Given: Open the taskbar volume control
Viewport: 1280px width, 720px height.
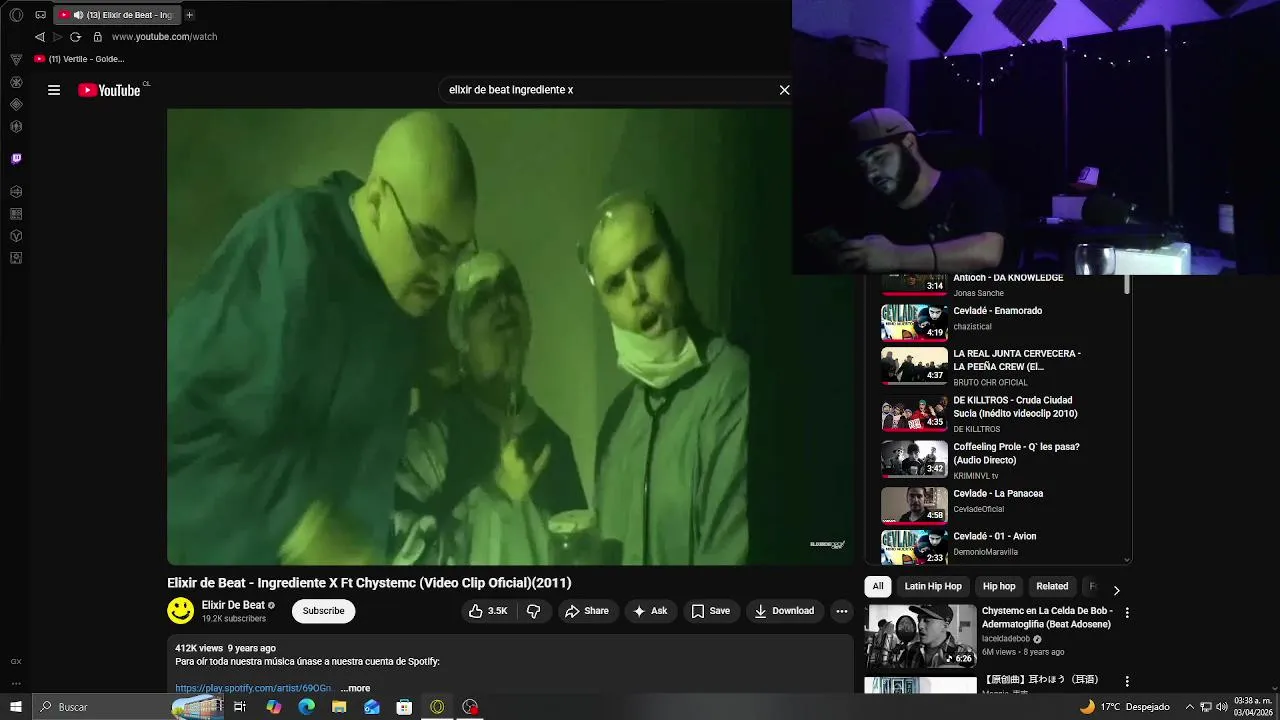Looking at the screenshot, I should [x=1222, y=707].
